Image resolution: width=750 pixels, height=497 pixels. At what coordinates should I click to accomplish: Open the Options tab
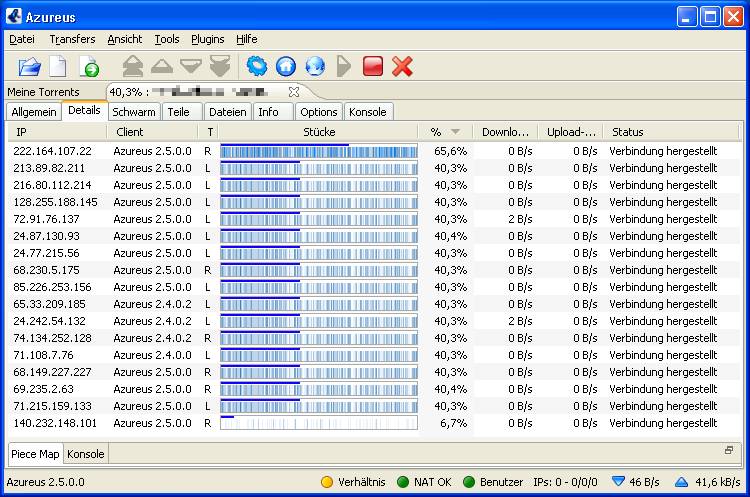[319, 112]
